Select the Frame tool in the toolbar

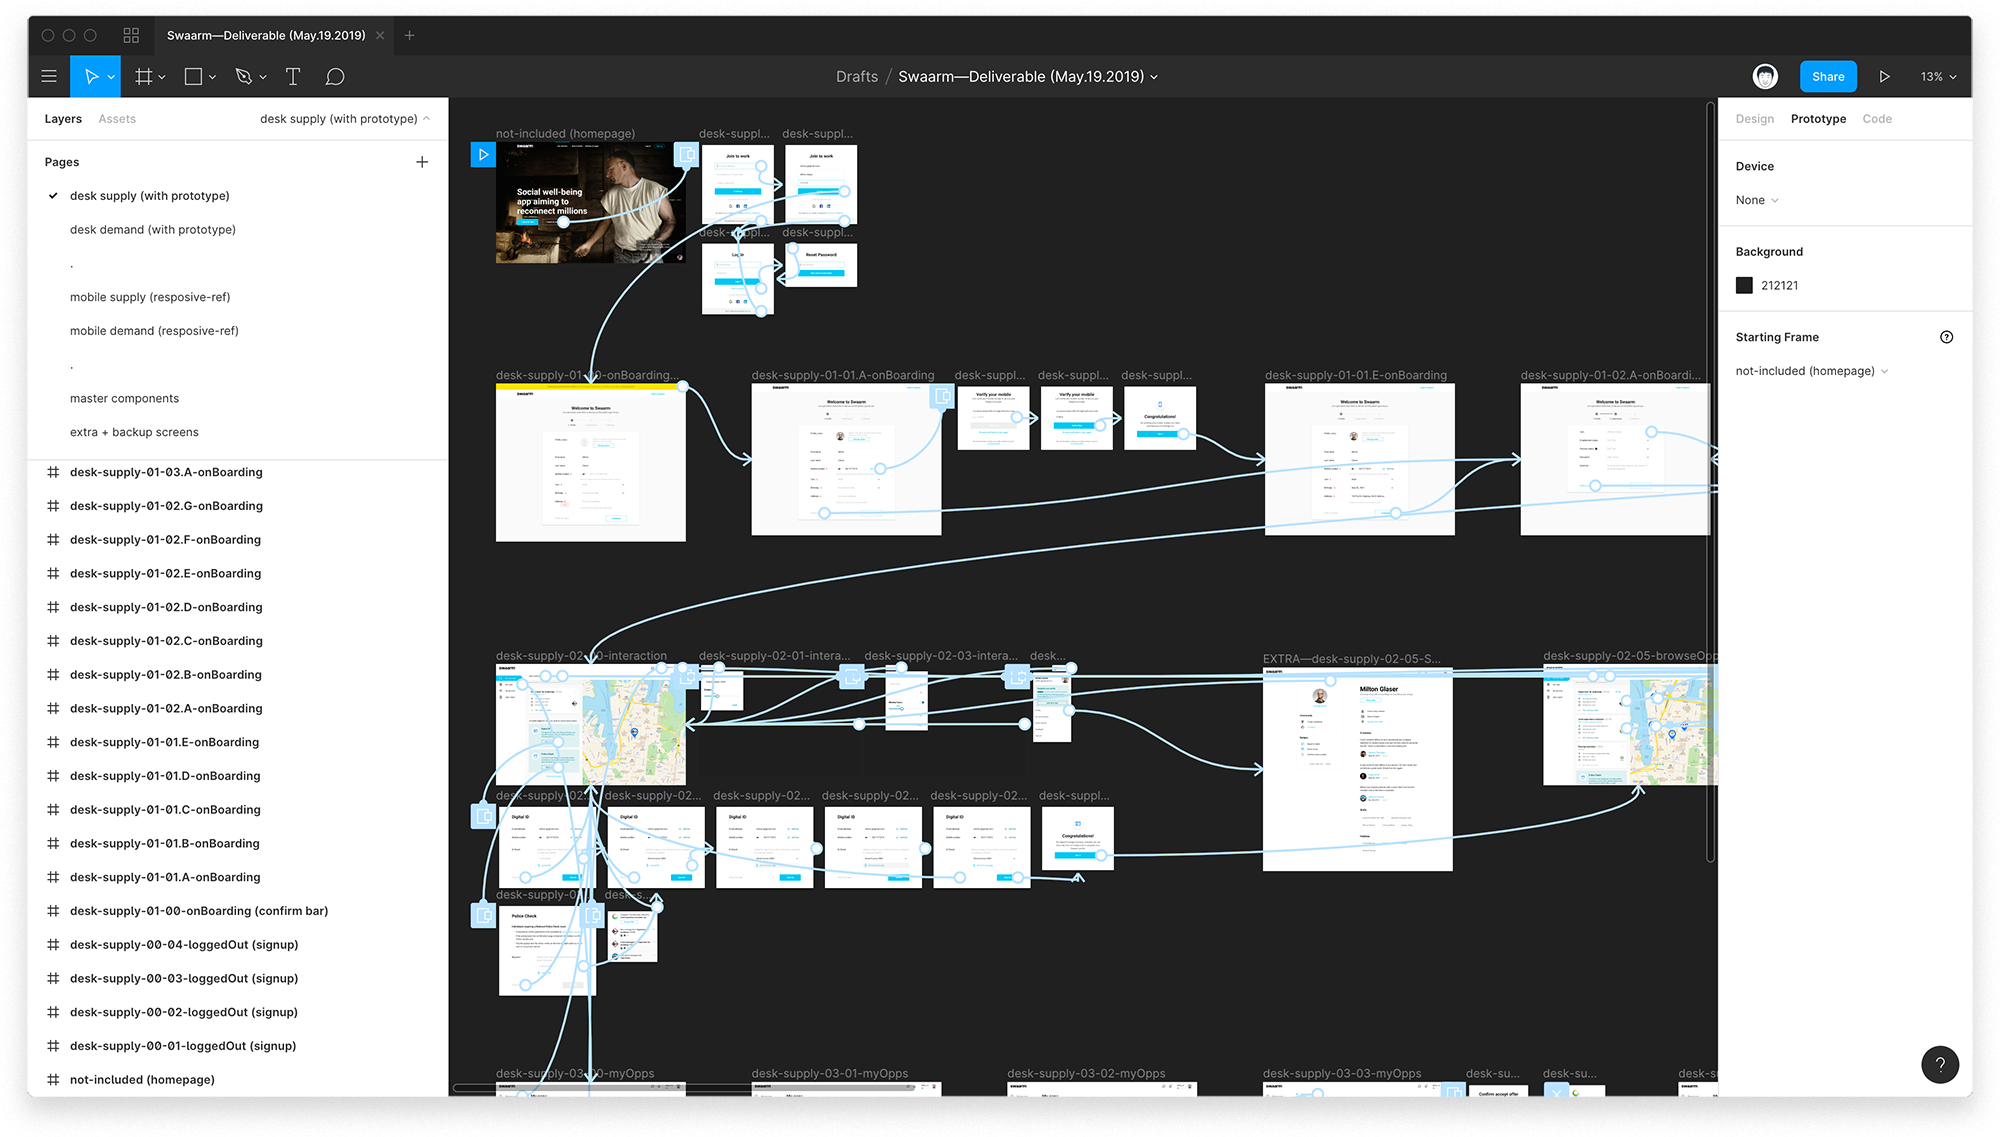coord(144,76)
